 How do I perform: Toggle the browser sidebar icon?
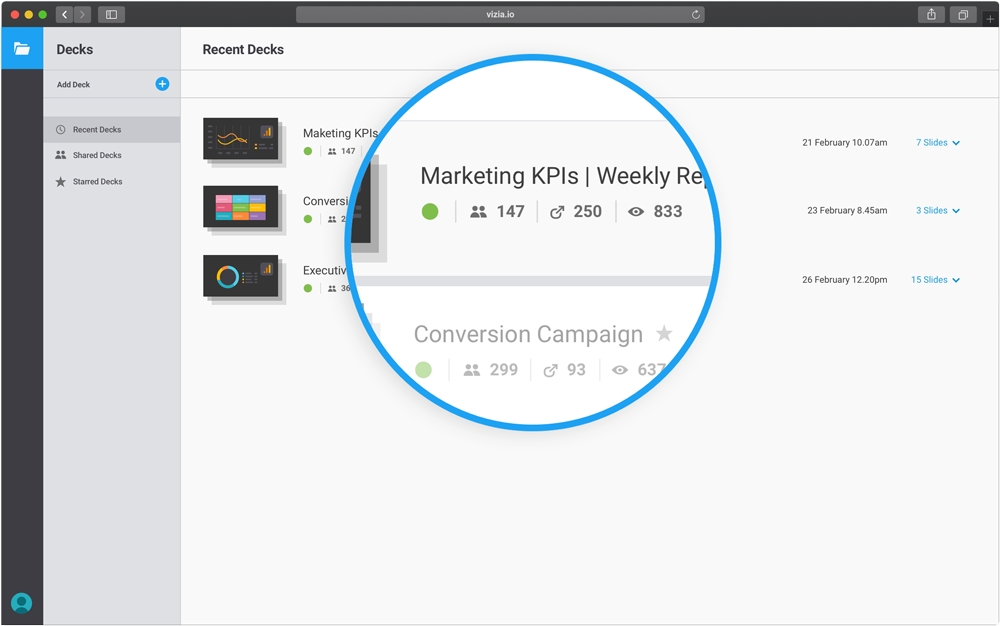111,15
